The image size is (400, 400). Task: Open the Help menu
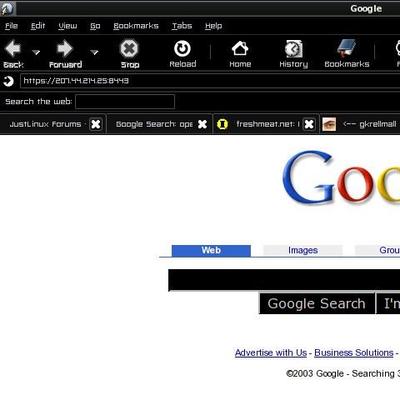pyautogui.click(x=213, y=26)
